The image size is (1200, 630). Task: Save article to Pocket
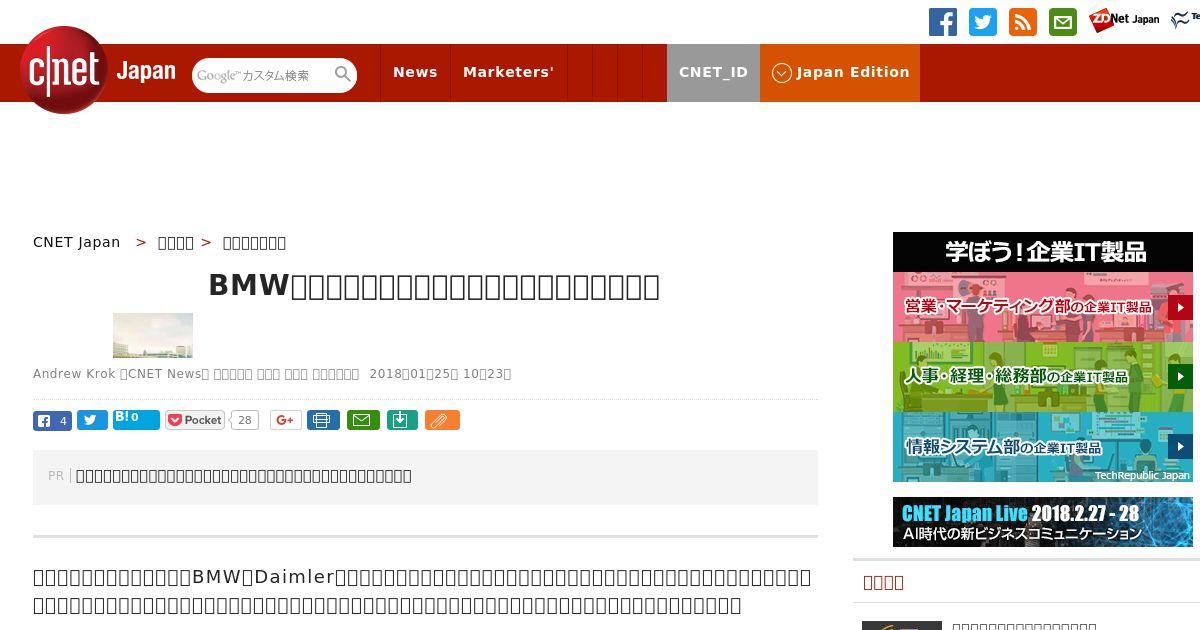point(196,421)
